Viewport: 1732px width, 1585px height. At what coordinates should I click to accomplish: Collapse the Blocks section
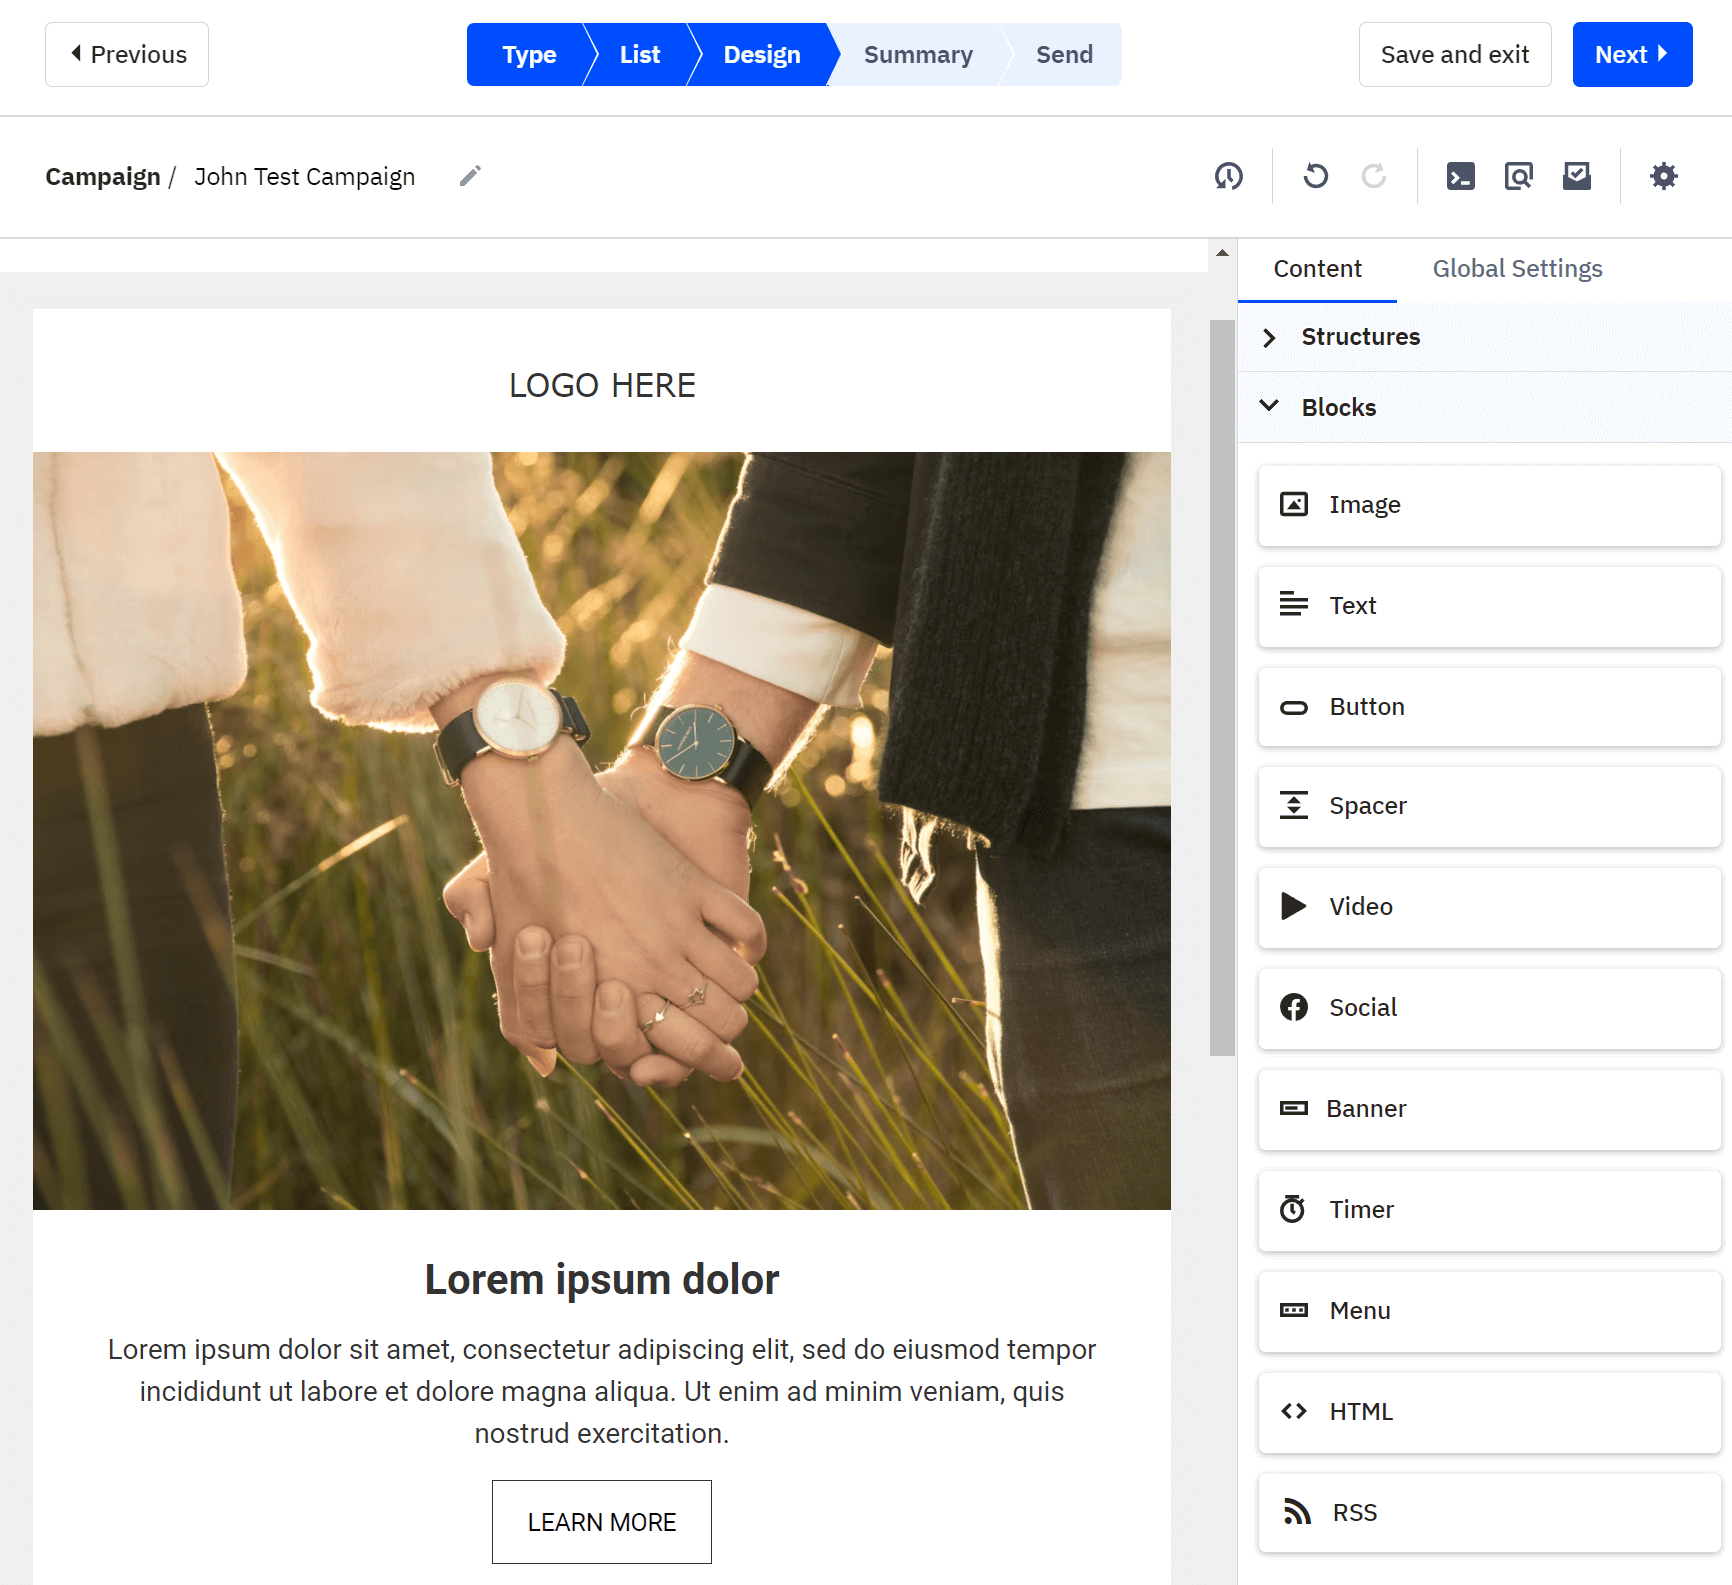point(1485,407)
